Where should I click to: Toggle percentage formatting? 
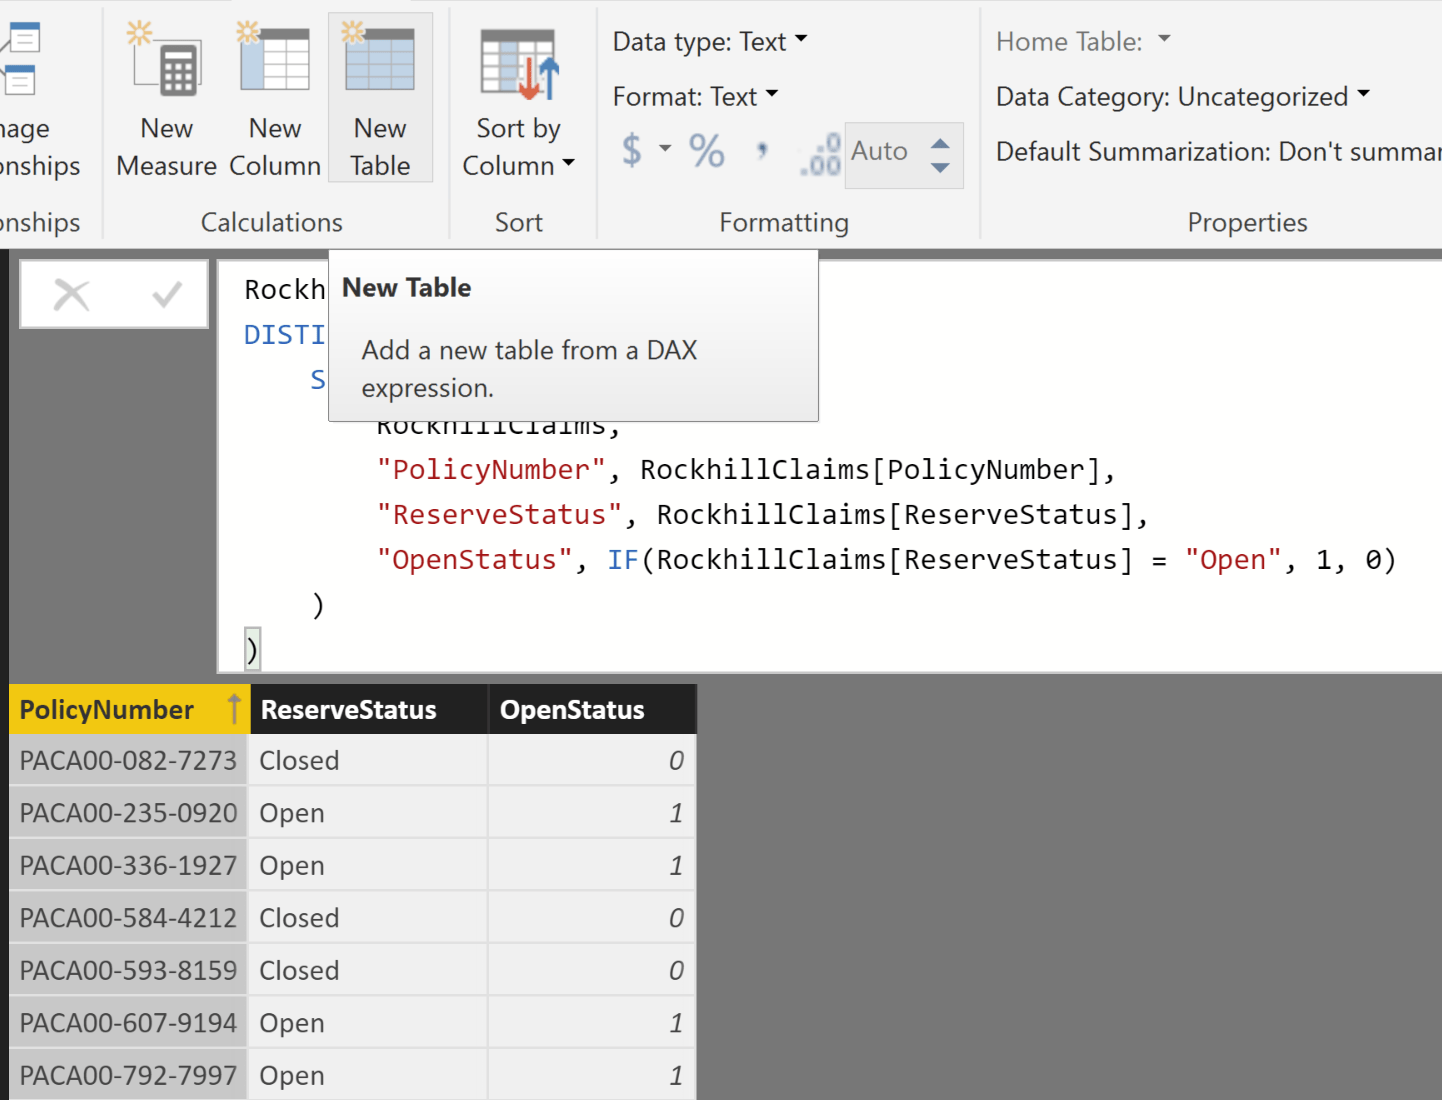(707, 152)
